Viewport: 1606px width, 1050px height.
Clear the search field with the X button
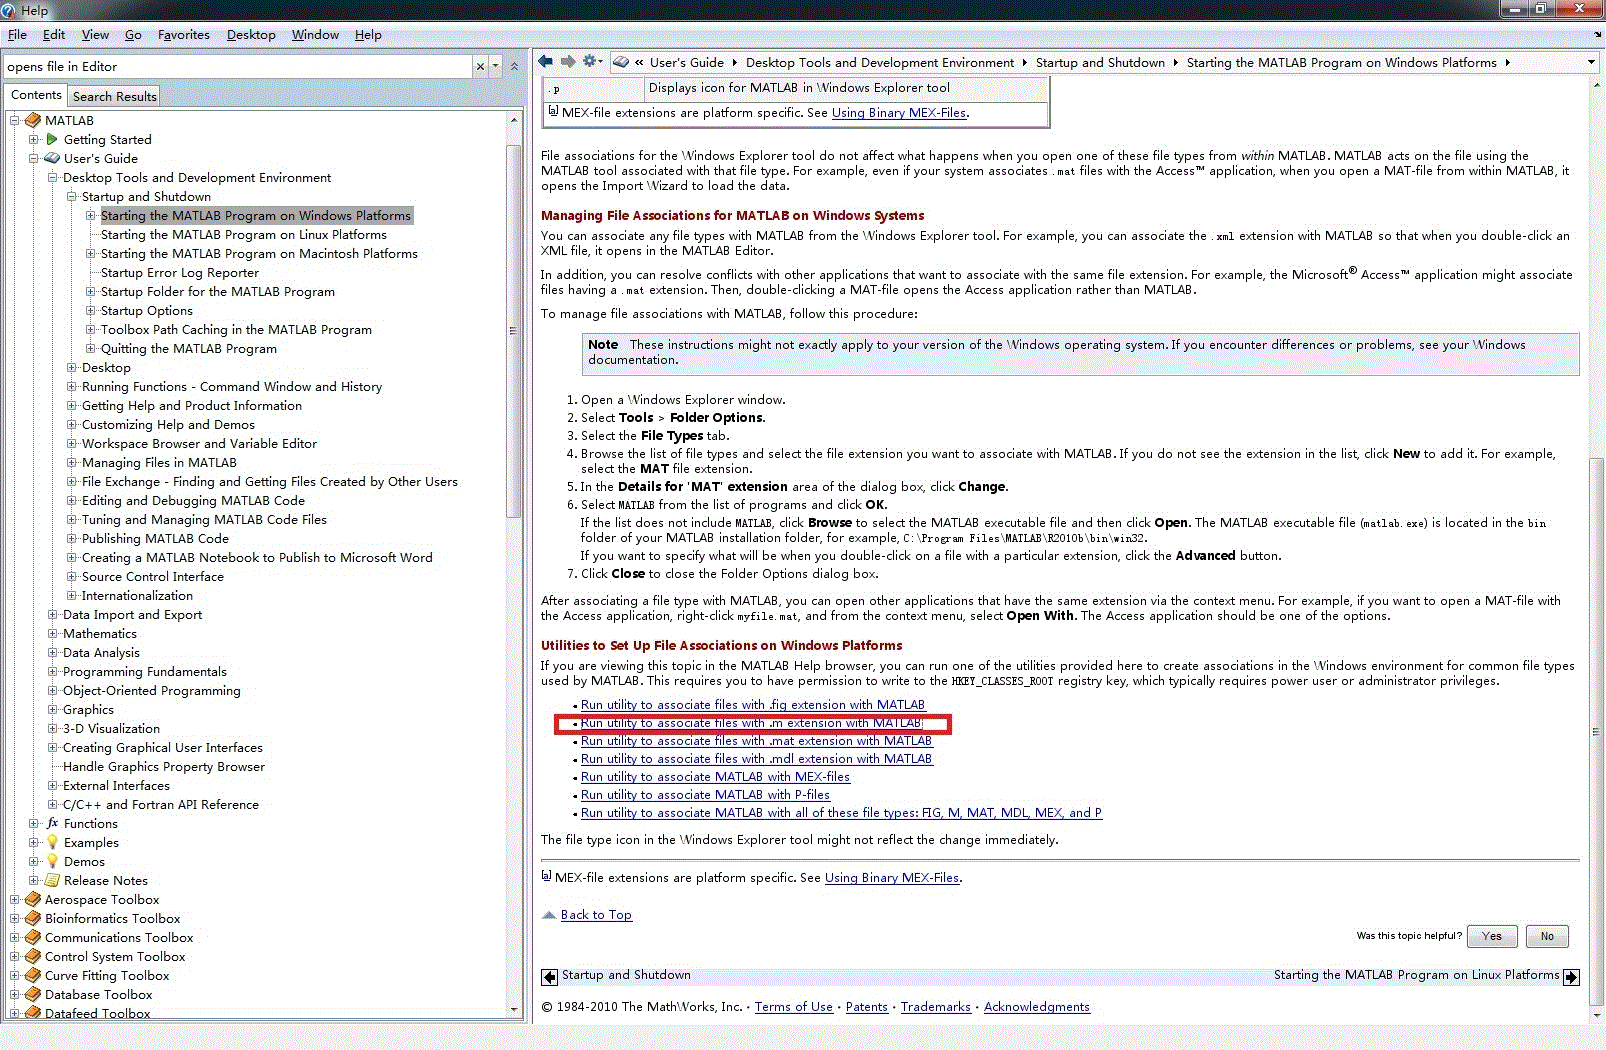pos(480,66)
